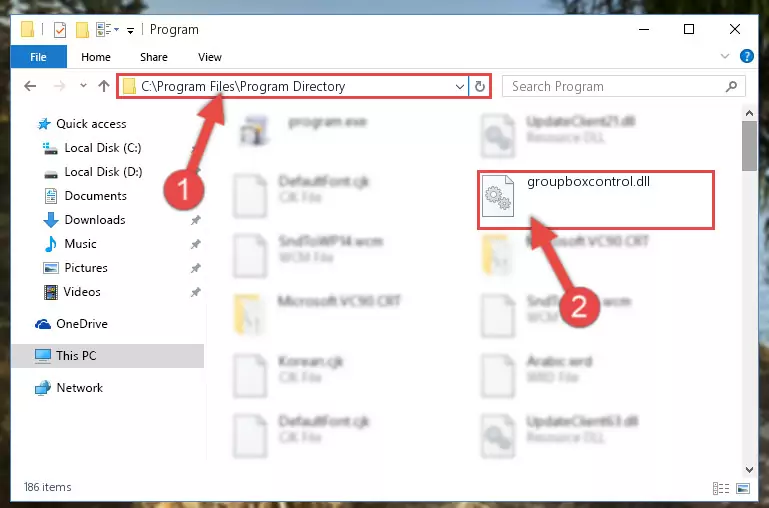Click the Properties checkmark quick access icon
Viewport: 769px width, 508px height.
59,29
